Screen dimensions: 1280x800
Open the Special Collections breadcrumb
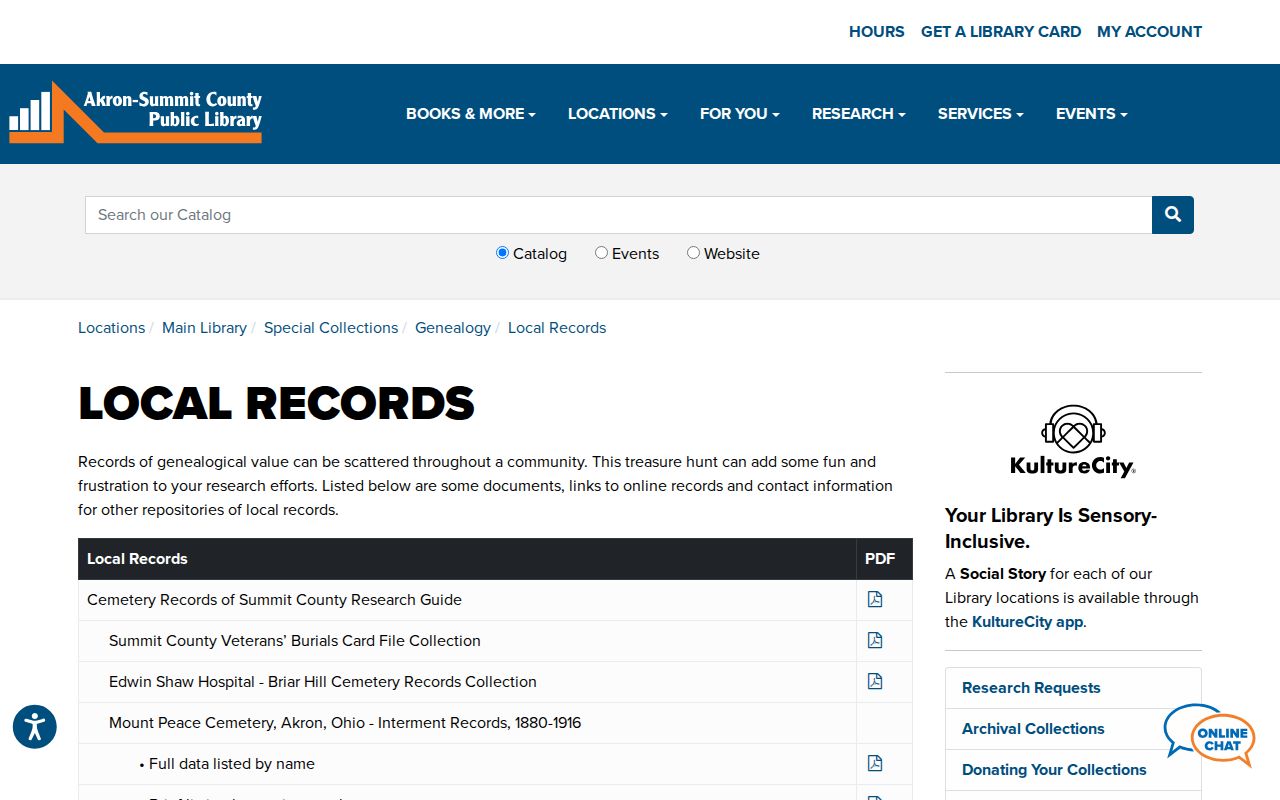(x=331, y=328)
